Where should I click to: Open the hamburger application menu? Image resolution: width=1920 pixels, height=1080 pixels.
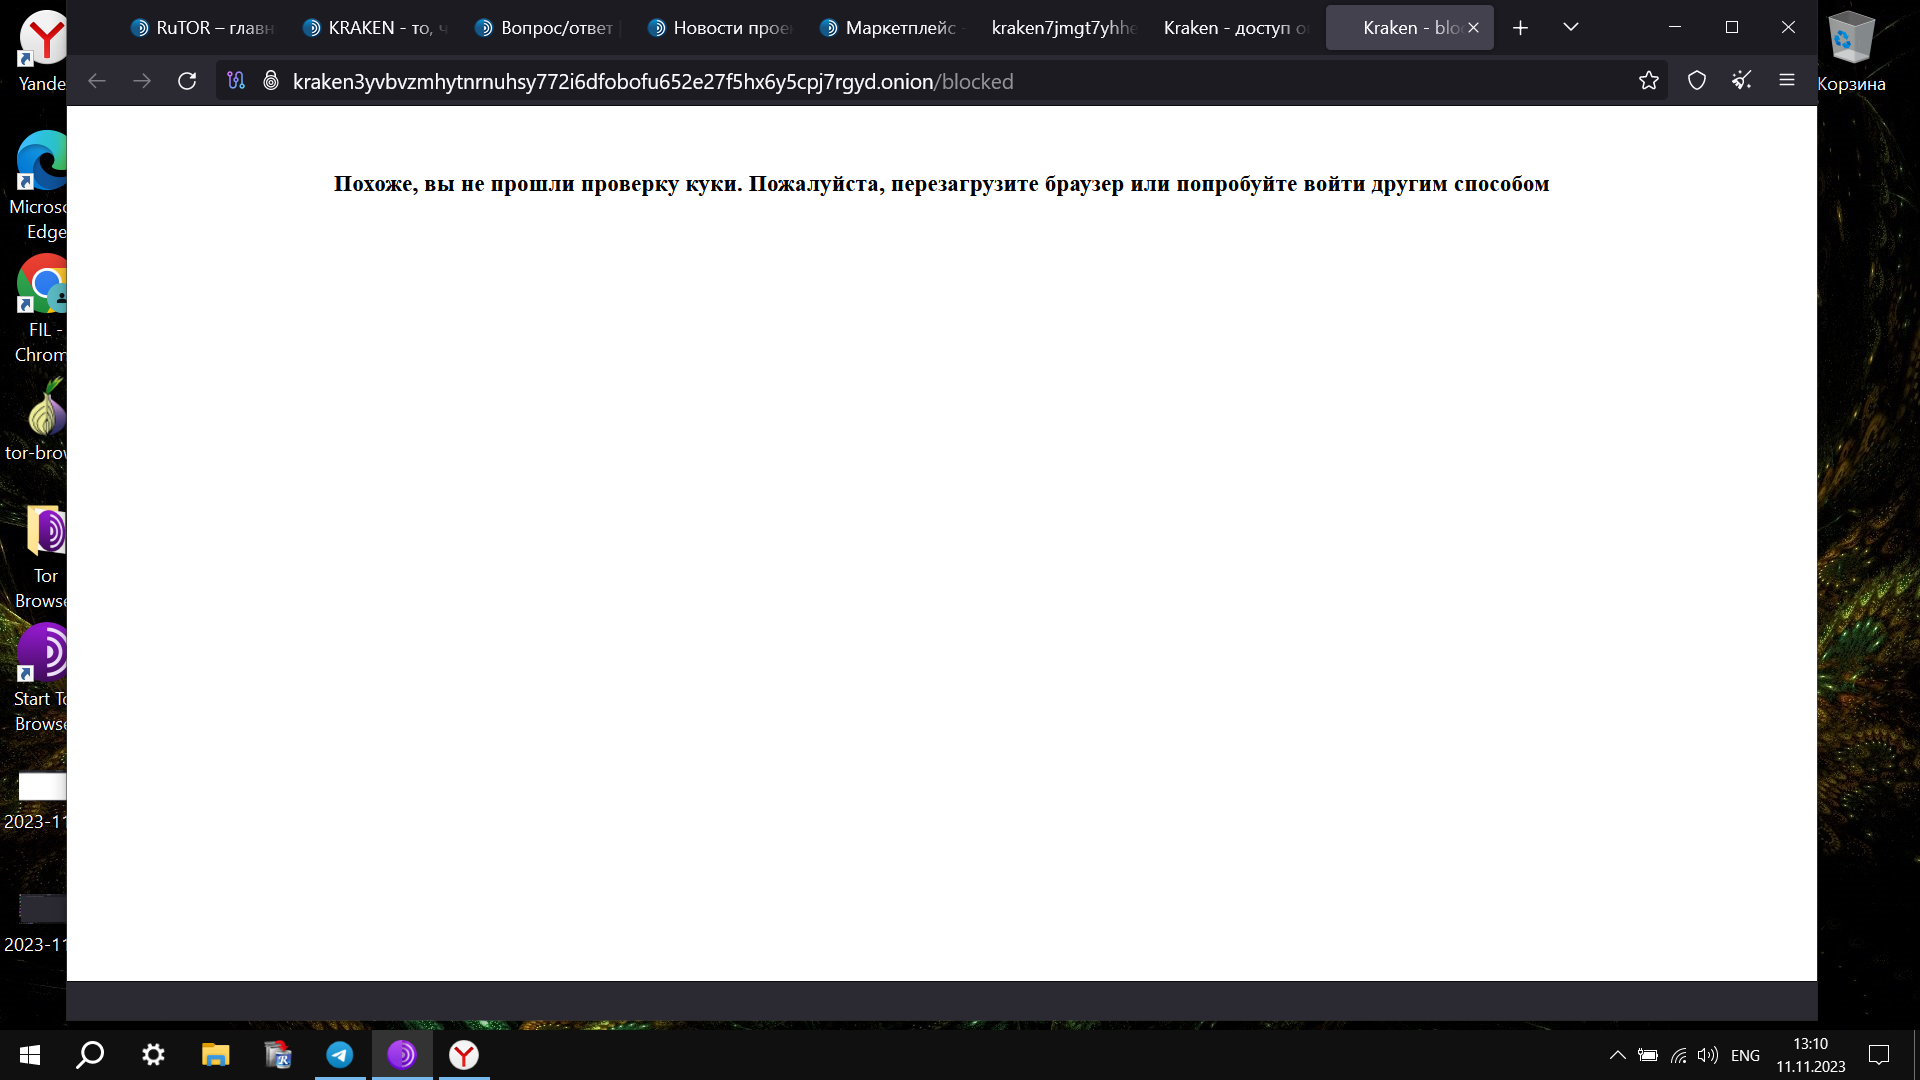[1787, 81]
